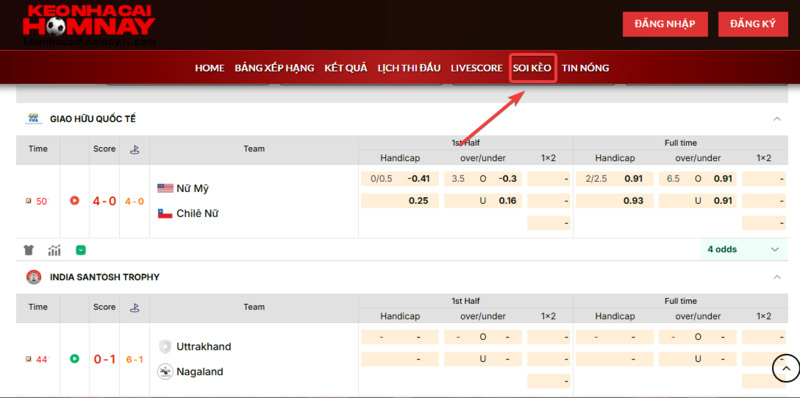The image size is (800, 398).
Task: Select 1st half handicap odds 0.25
Action: (x=418, y=201)
